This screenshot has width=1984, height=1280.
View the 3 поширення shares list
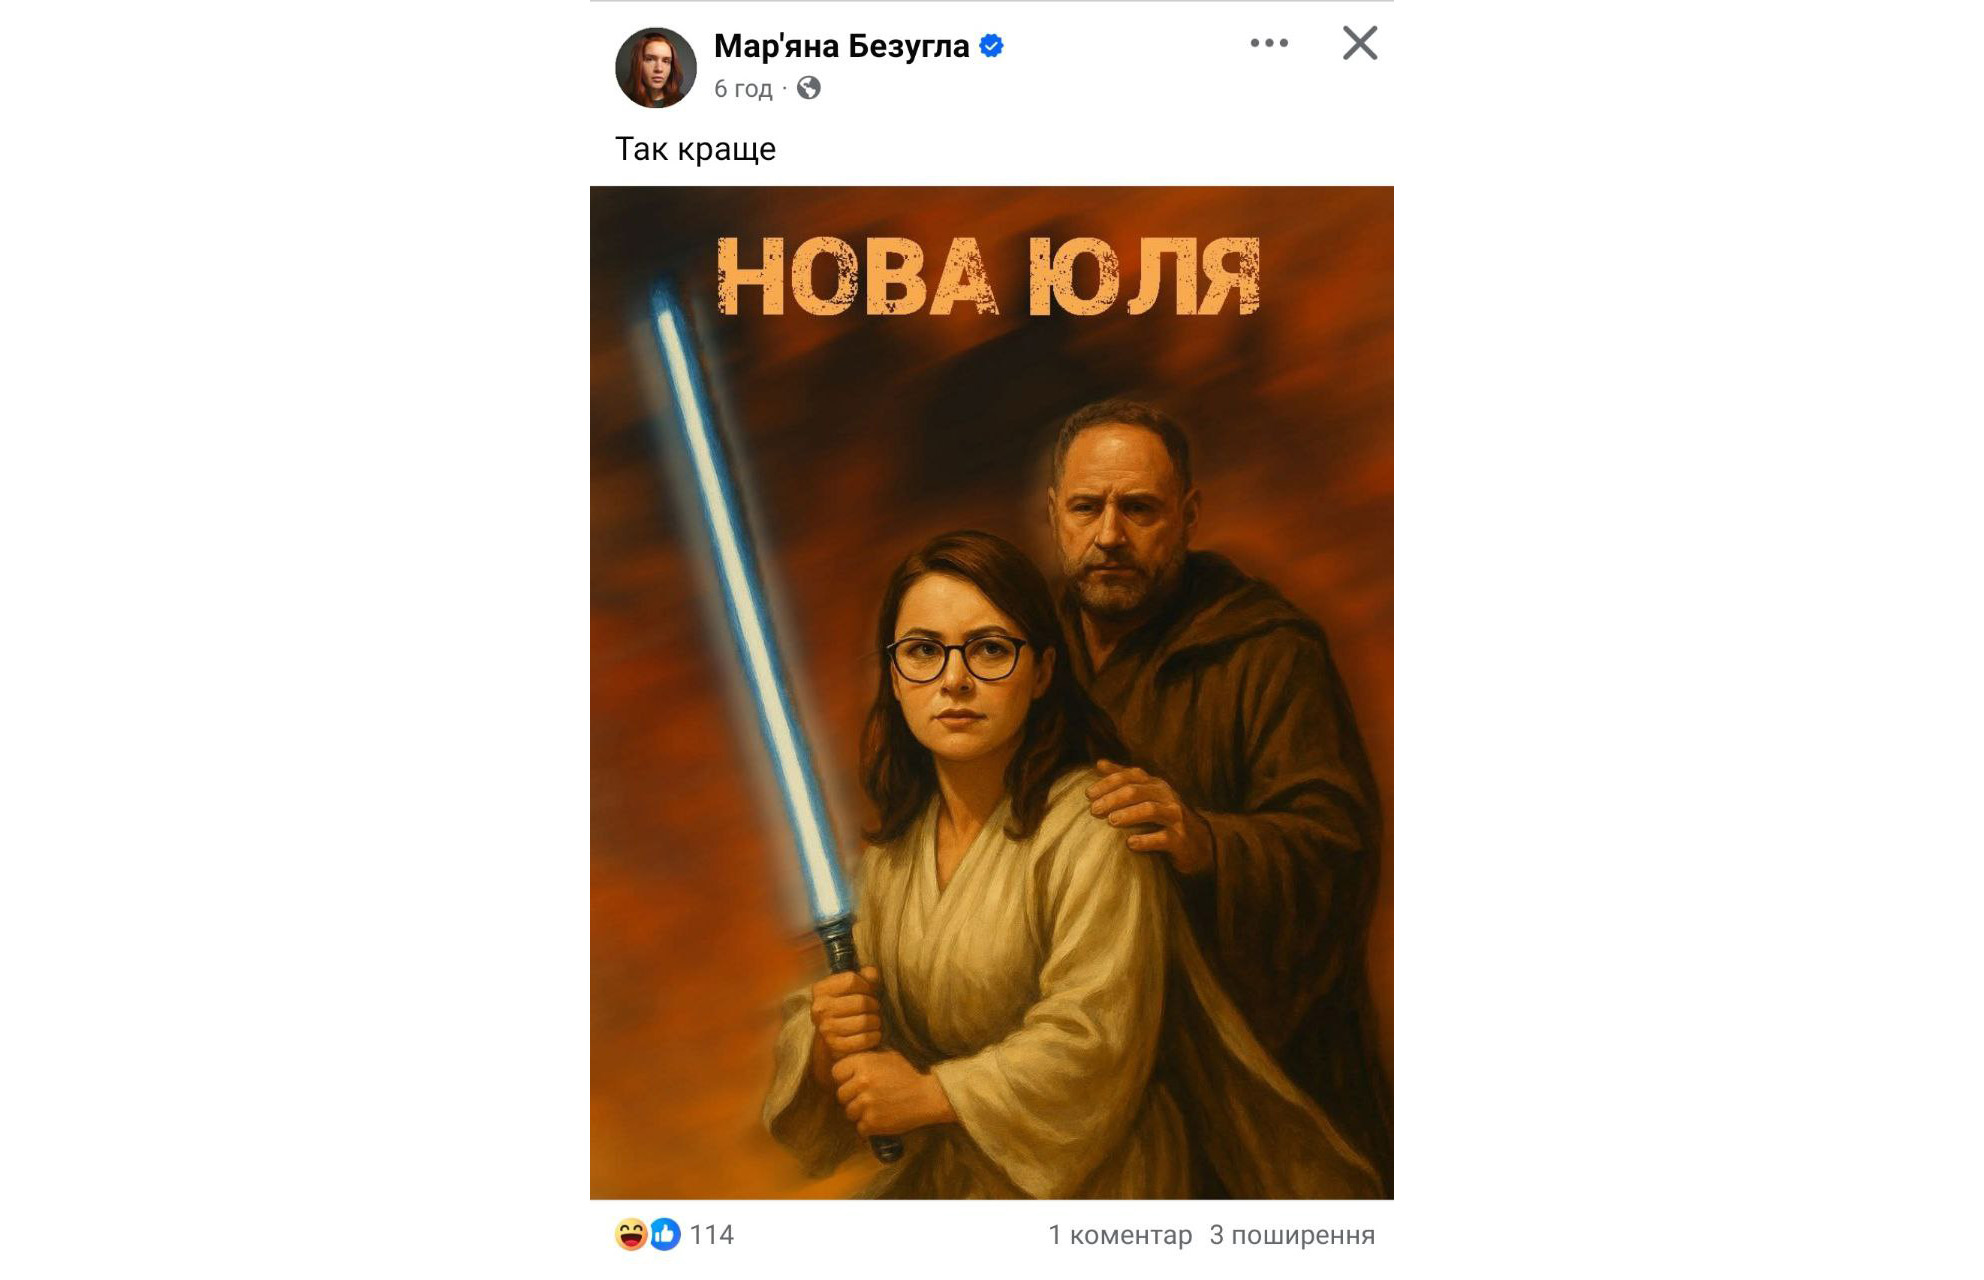pyautogui.click(x=1292, y=1235)
